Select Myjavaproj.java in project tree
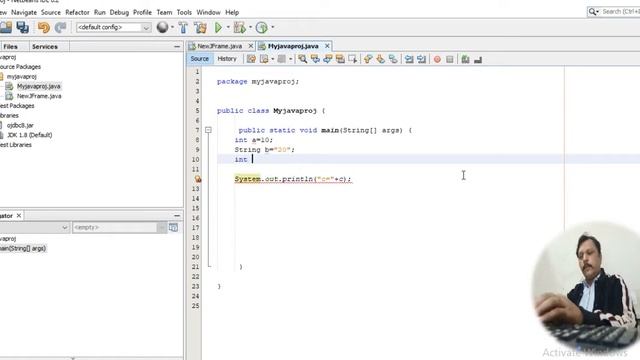The width and height of the screenshot is (640, 360). tap(39, 86)
